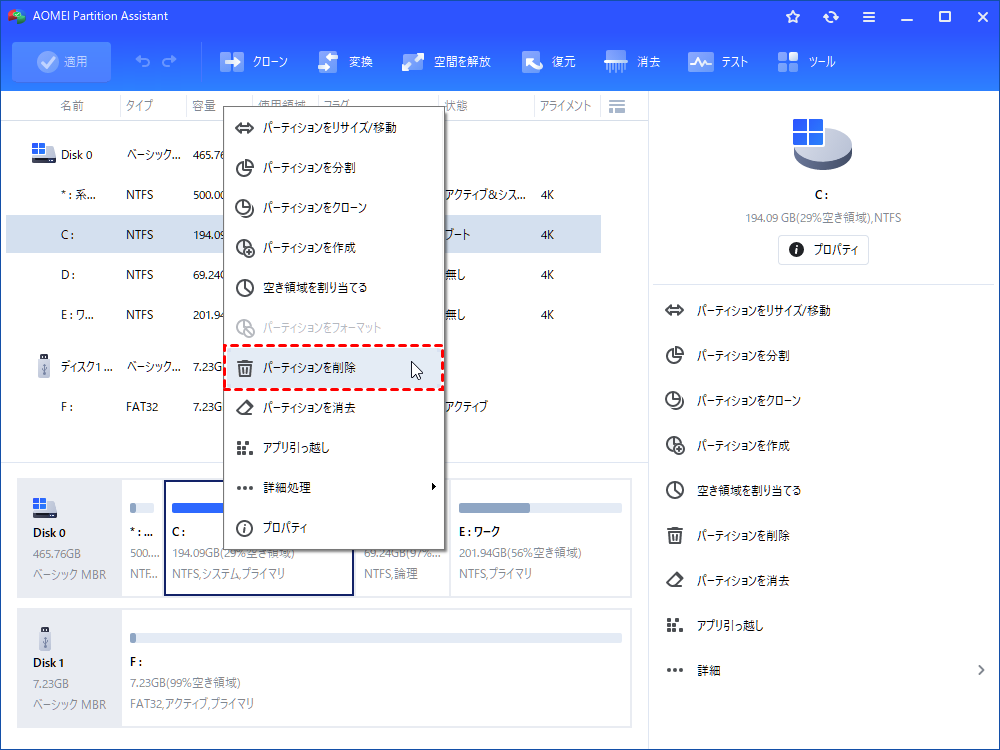Open the column settings list icon
This screenshot has width=1000, height=750.
pos(617,106)
